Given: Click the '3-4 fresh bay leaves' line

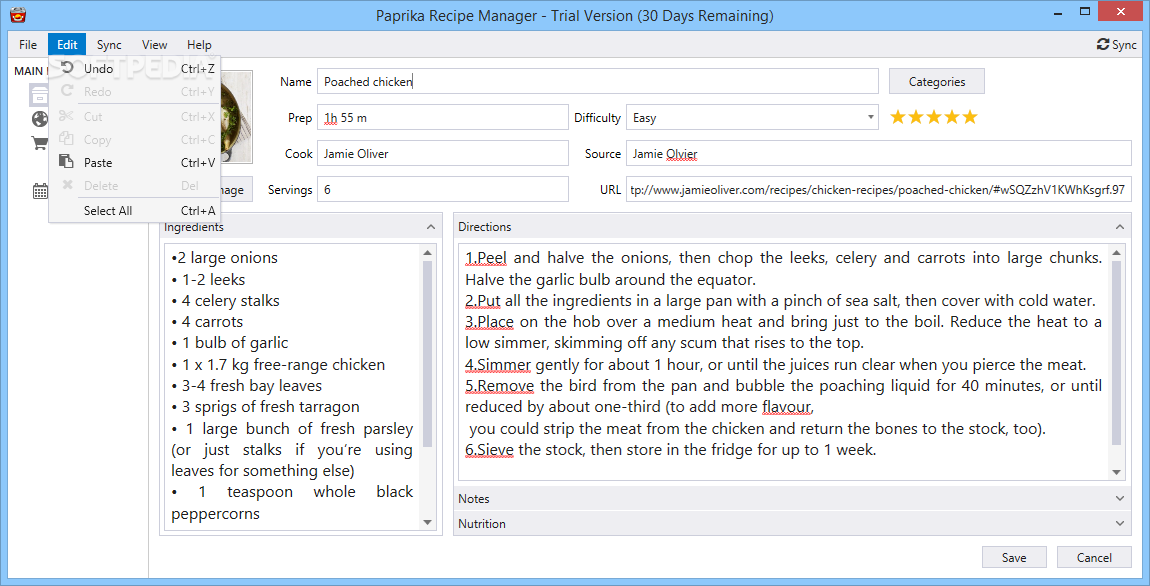Looking at the screenshot, I should (246, 386).
